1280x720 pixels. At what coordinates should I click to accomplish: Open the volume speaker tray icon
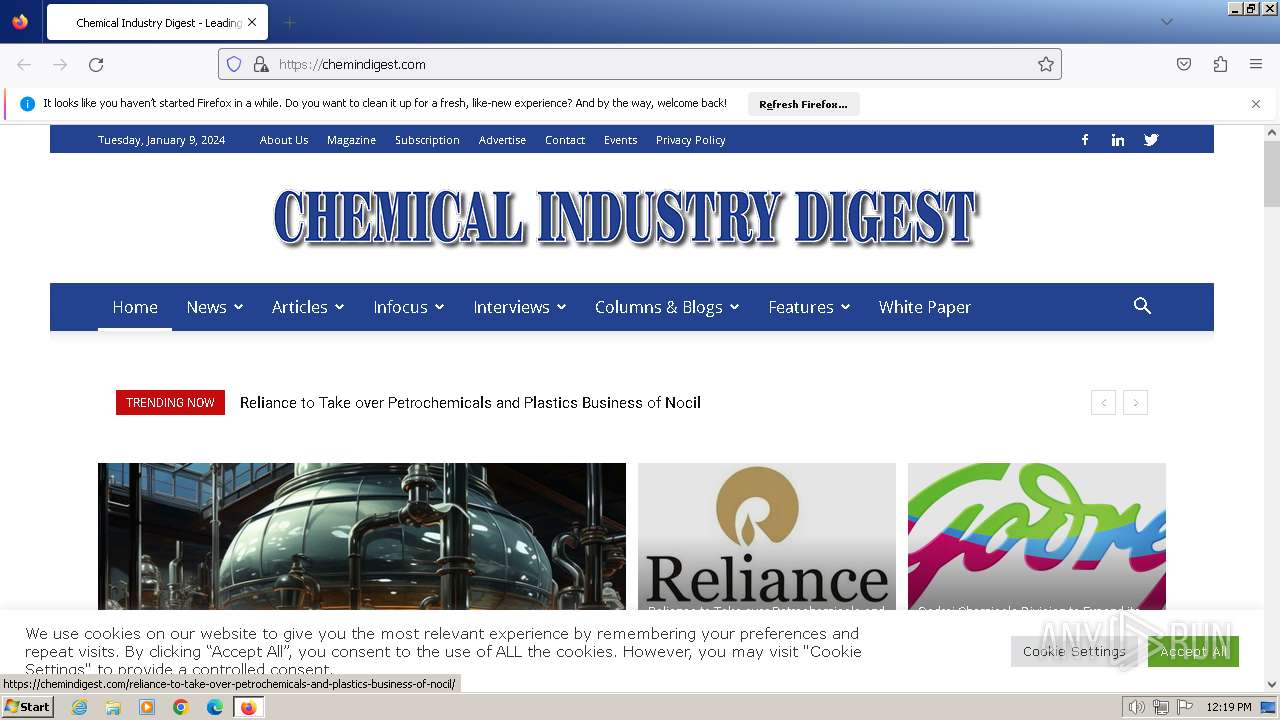(x=1136, y=707)
